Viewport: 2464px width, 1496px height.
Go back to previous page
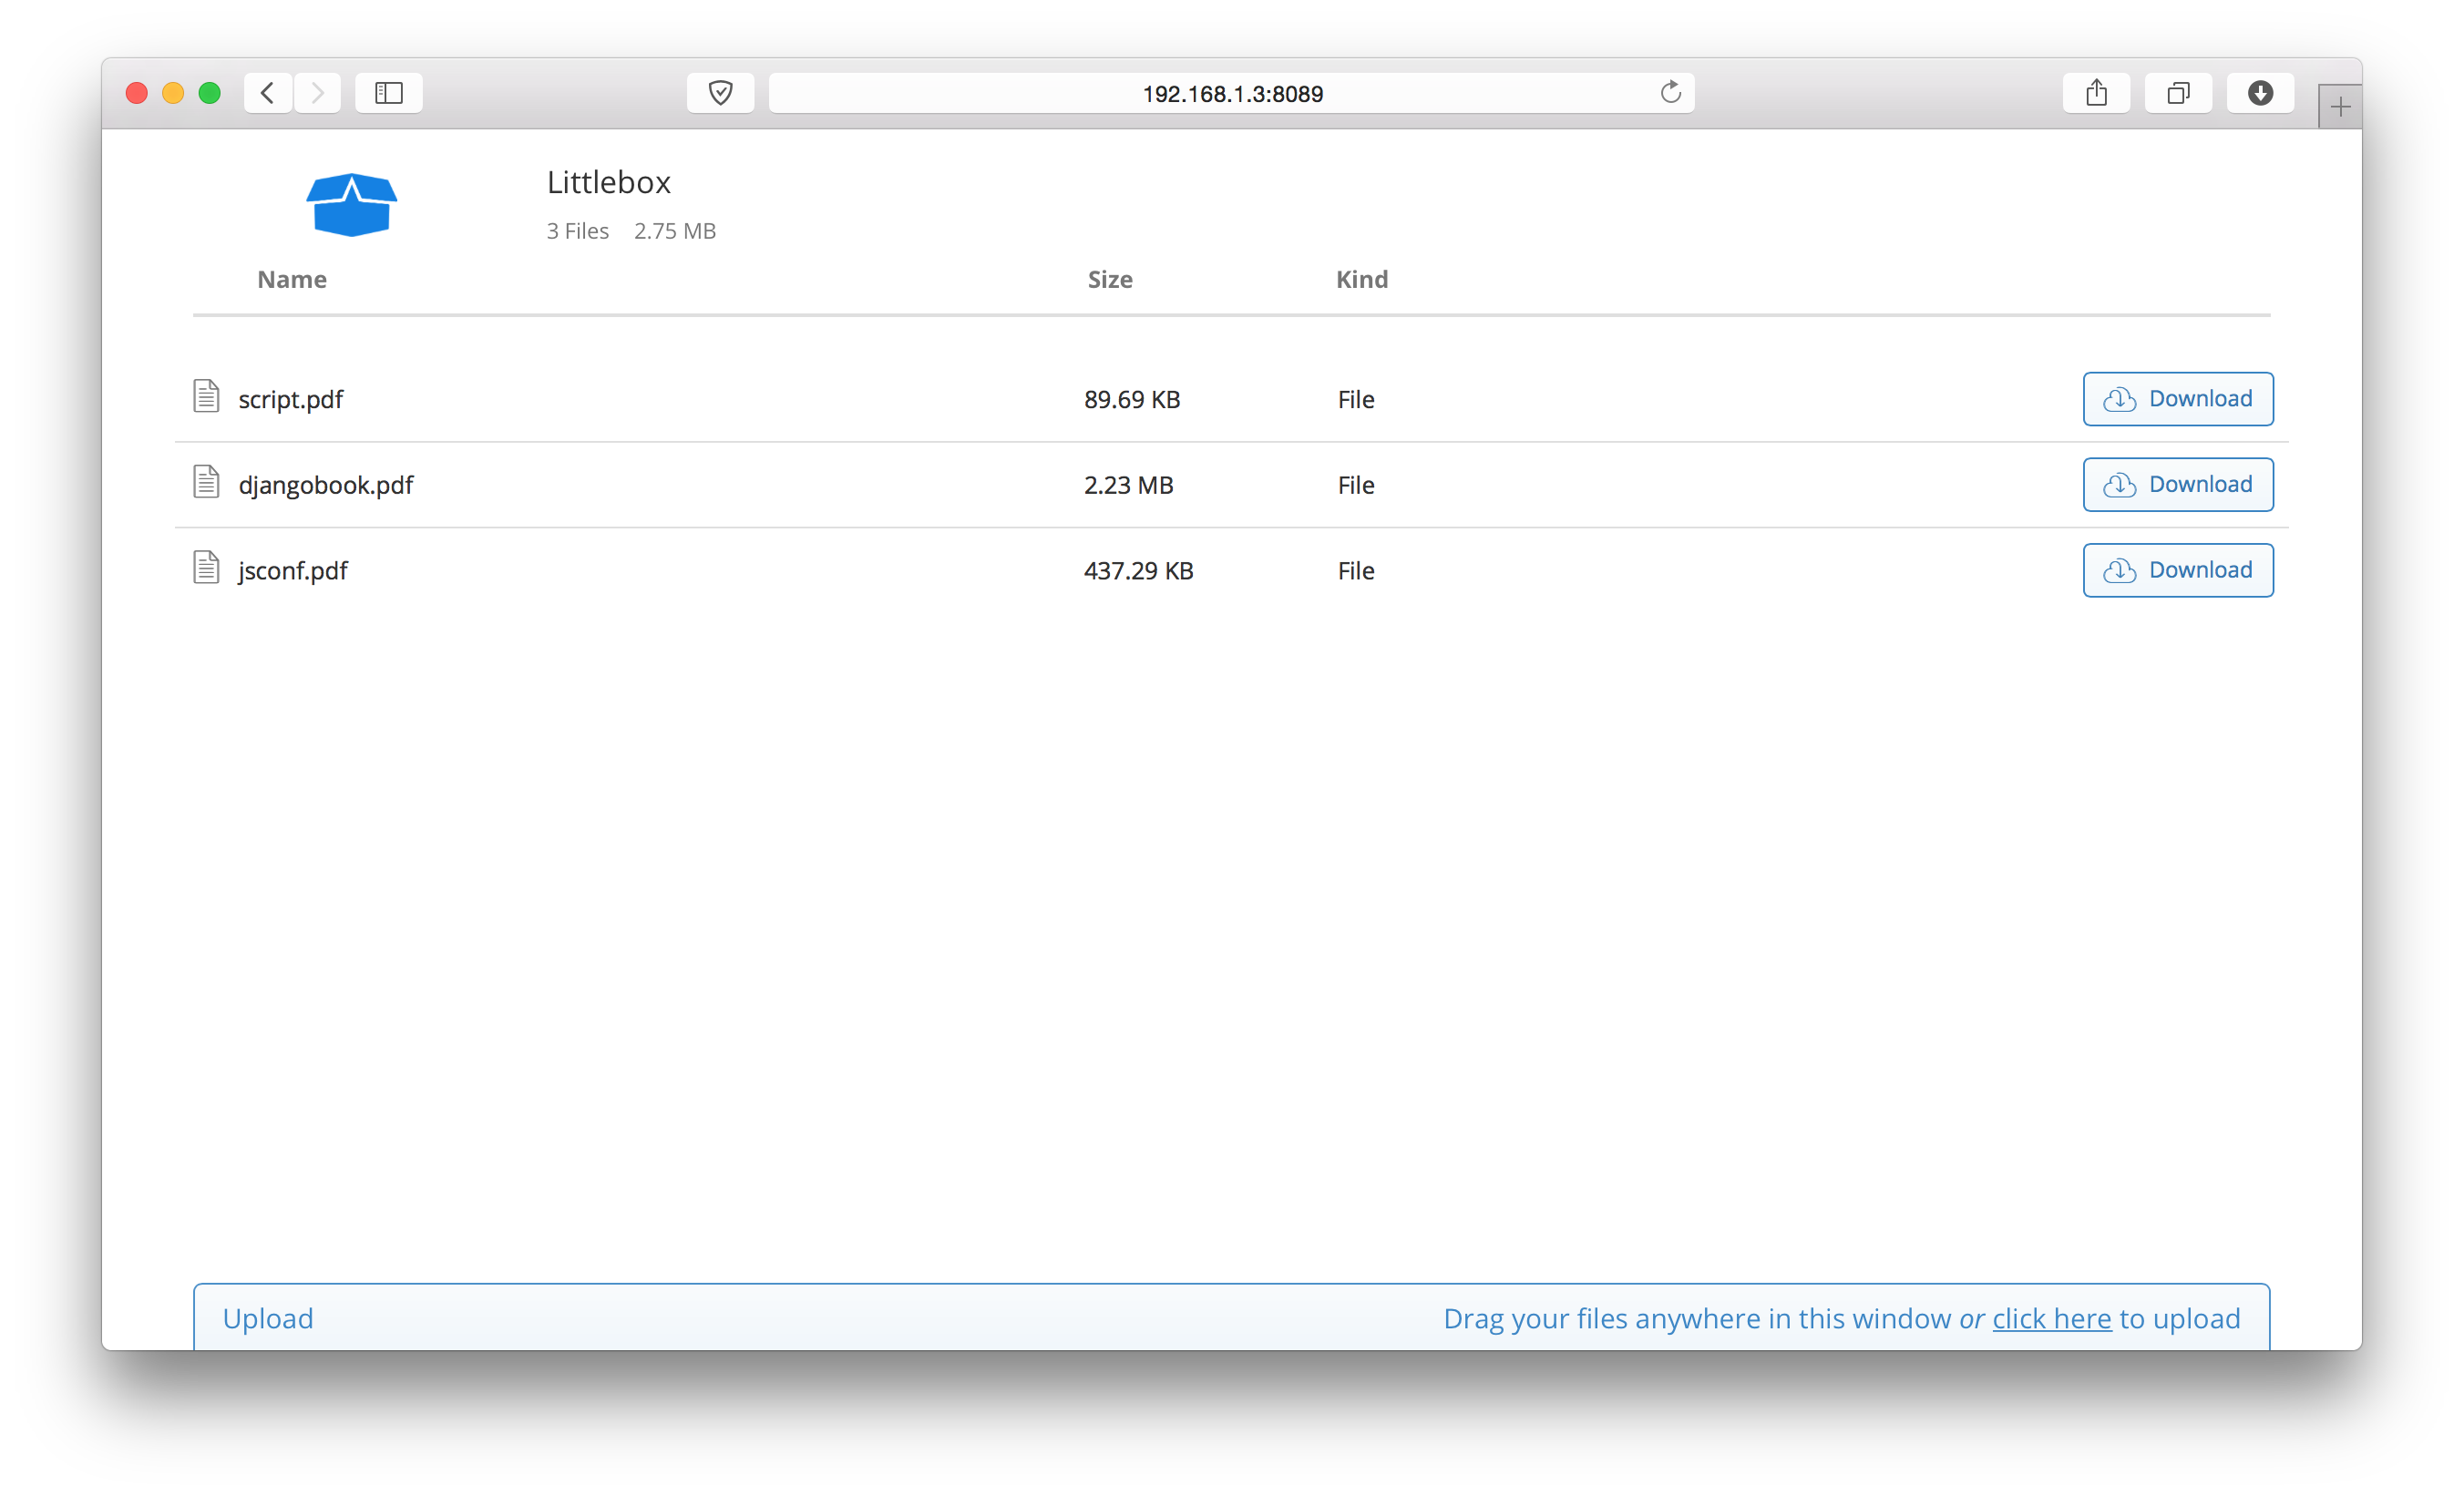point(268,93)
